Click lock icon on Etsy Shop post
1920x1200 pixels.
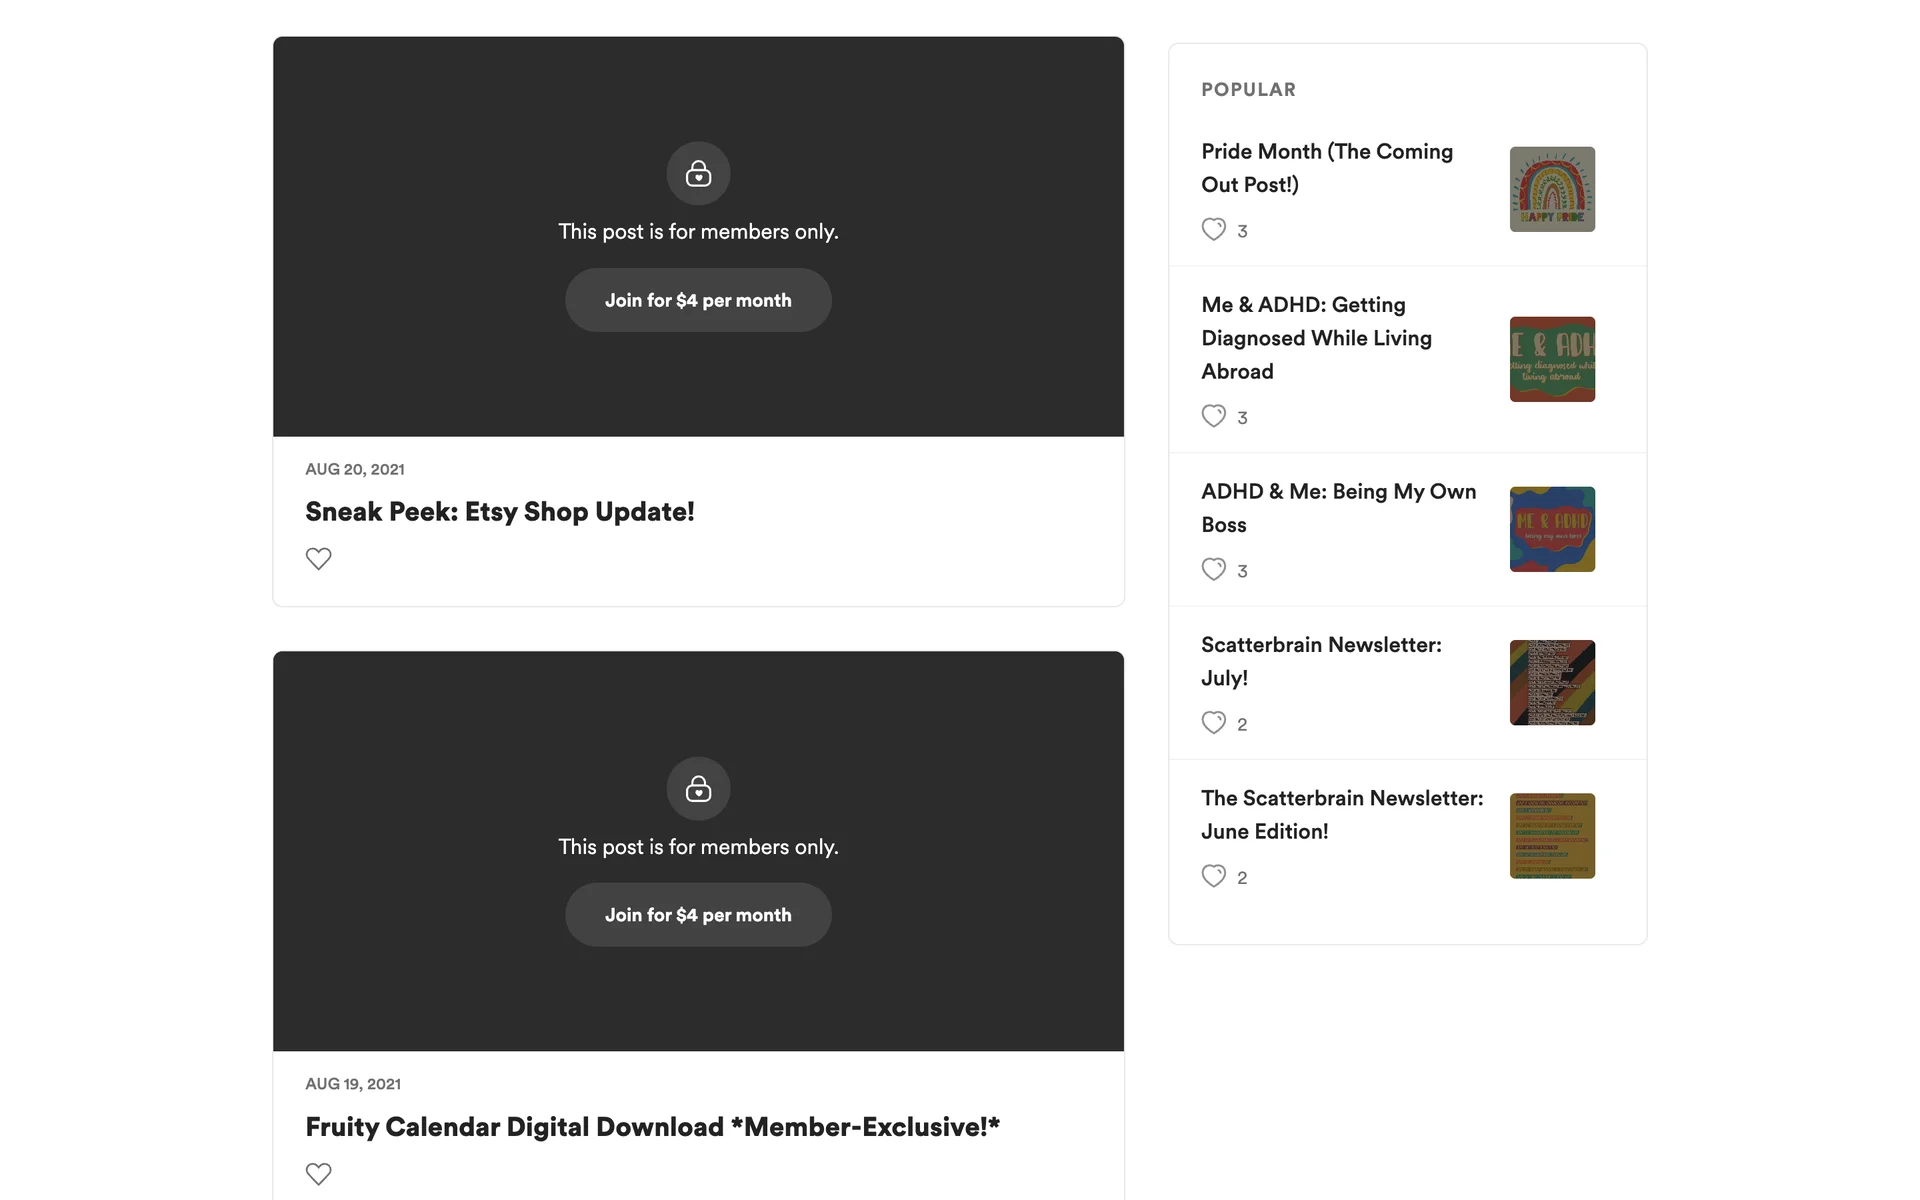[x=698, y=173]
